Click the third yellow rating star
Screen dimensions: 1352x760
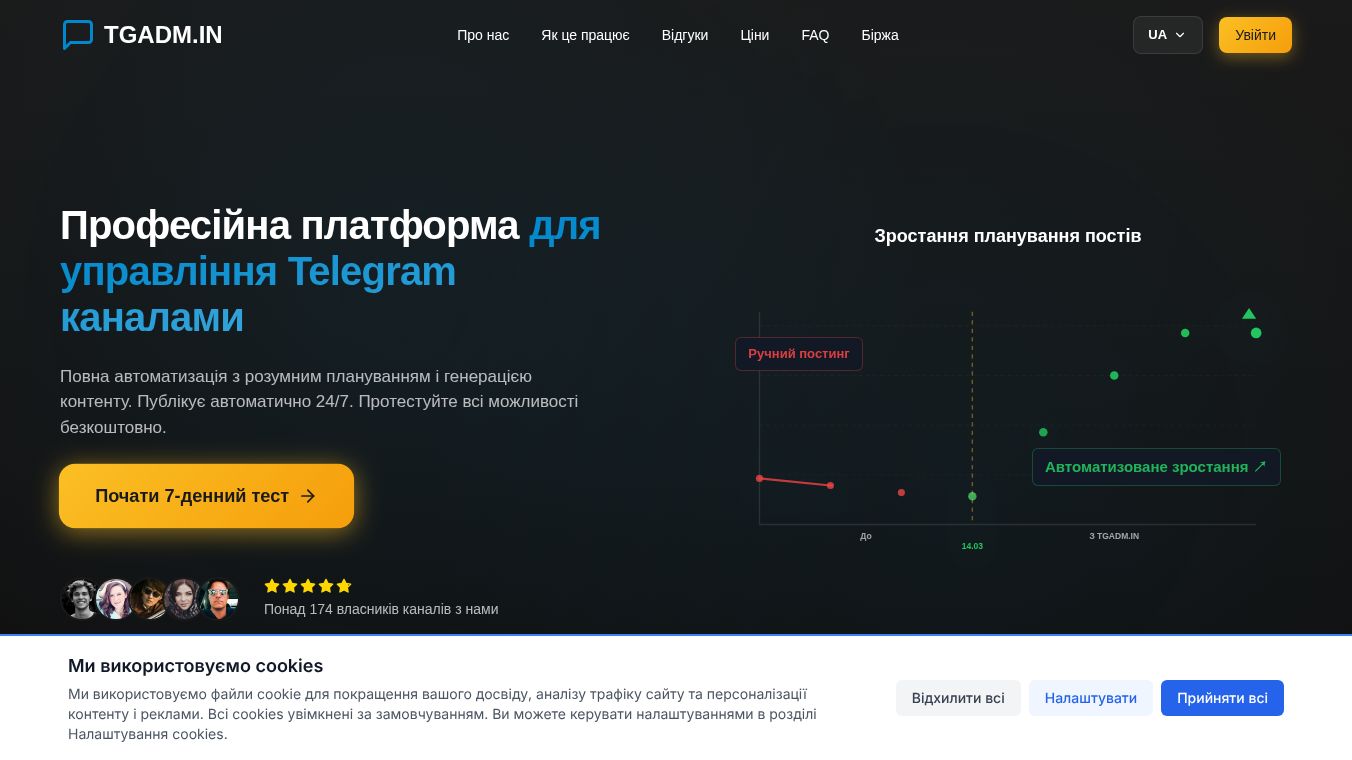tap(308, 586)
